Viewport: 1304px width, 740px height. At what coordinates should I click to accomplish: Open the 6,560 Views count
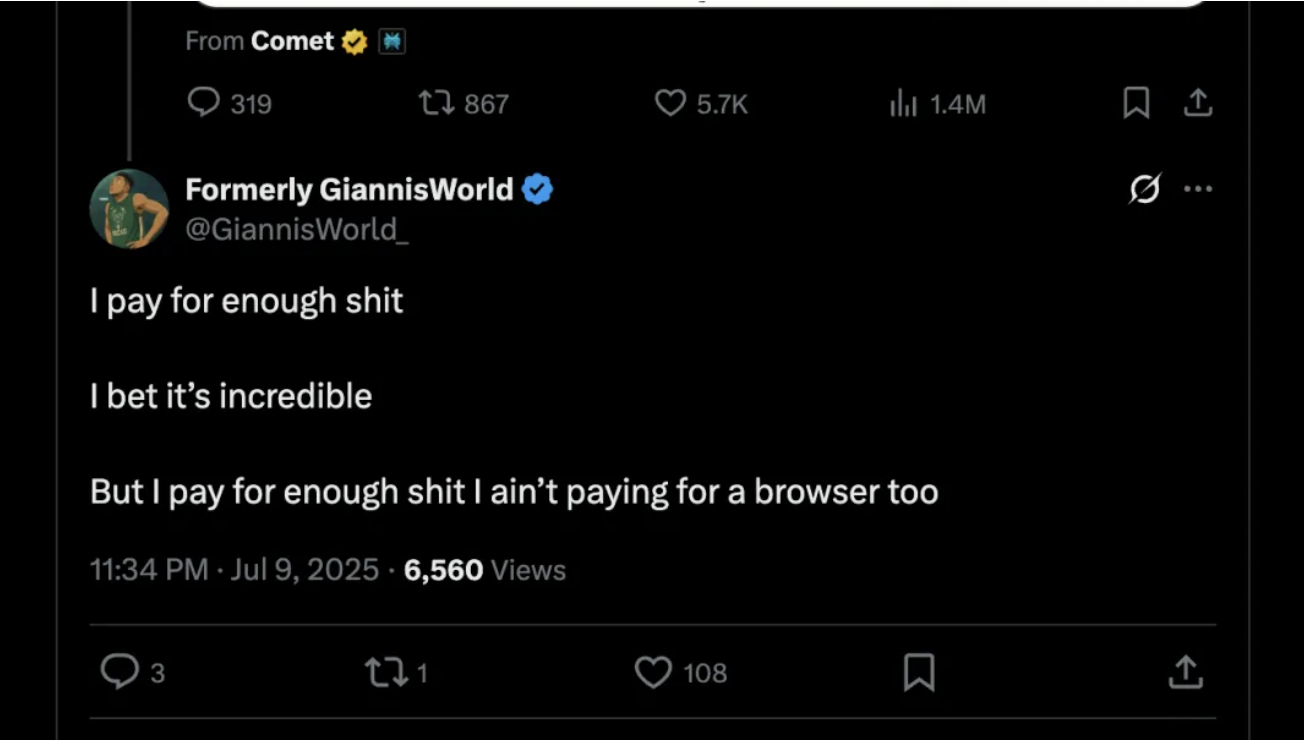pos(485,570)
